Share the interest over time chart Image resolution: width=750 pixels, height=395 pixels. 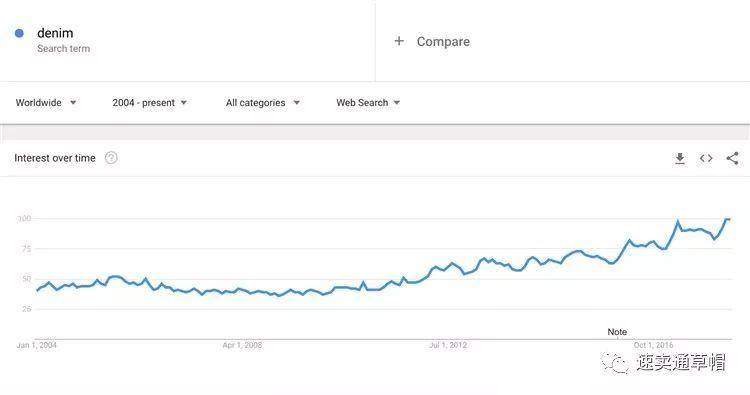[732, 158]
